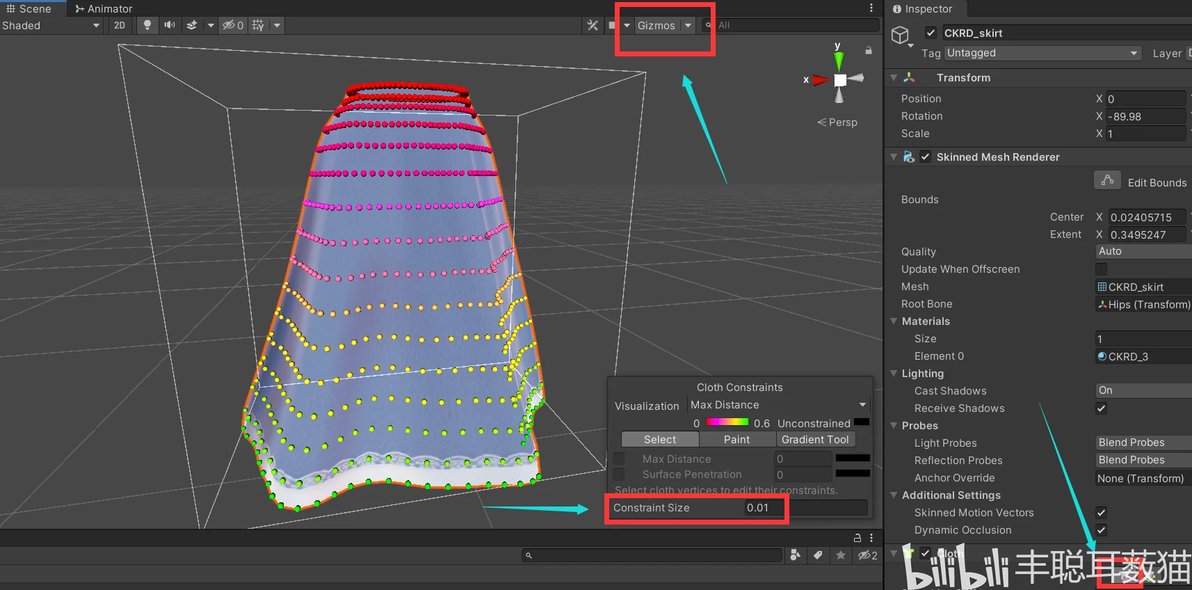The width and height of the screenshot is (1192, 590).
Task: Toggle scene lighting with the lightbulb icon
Action: [147, 25]
